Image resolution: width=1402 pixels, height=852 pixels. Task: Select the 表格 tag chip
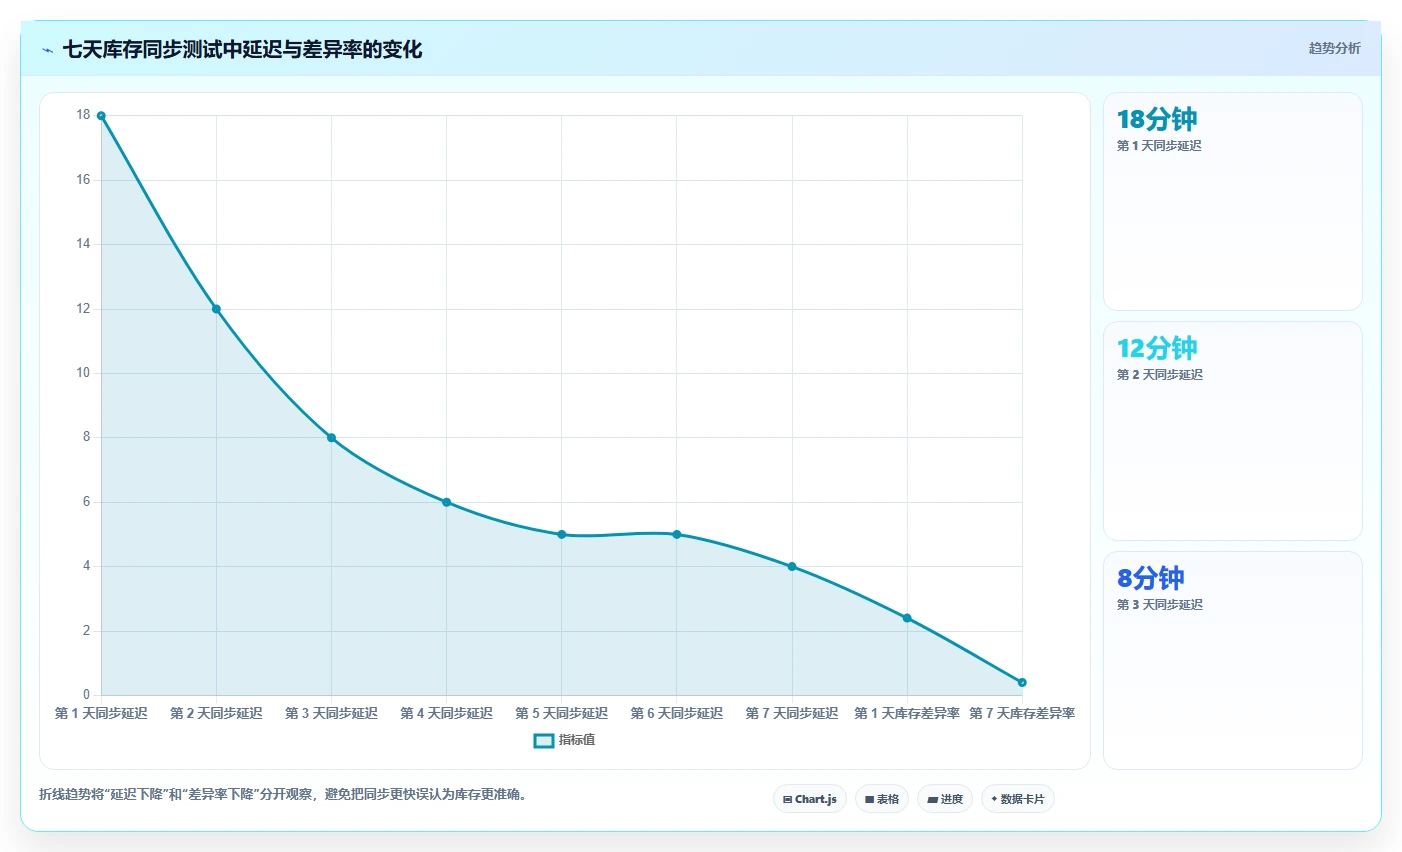pyautogui.click(x=882, y=799)
